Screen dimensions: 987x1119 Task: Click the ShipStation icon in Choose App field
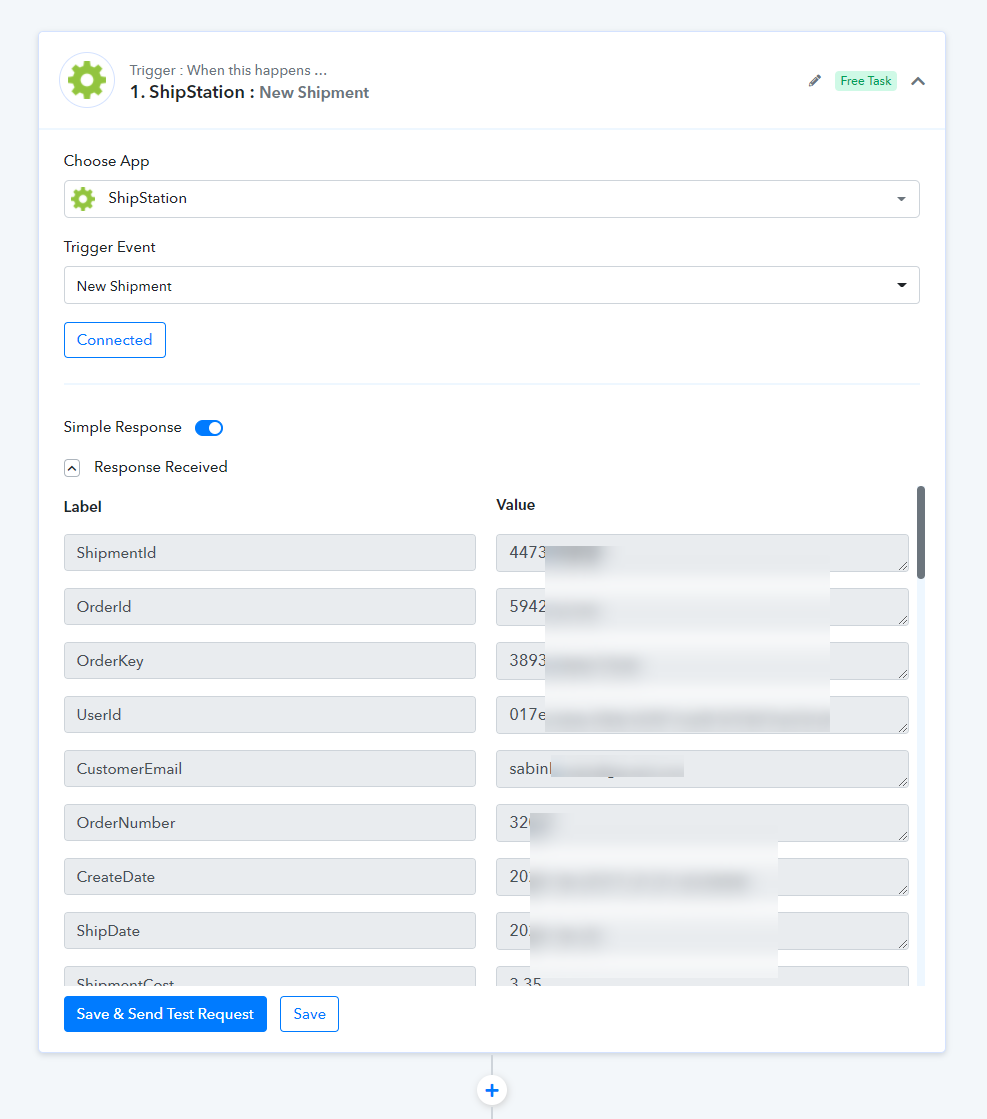click(x=83, y=198)
